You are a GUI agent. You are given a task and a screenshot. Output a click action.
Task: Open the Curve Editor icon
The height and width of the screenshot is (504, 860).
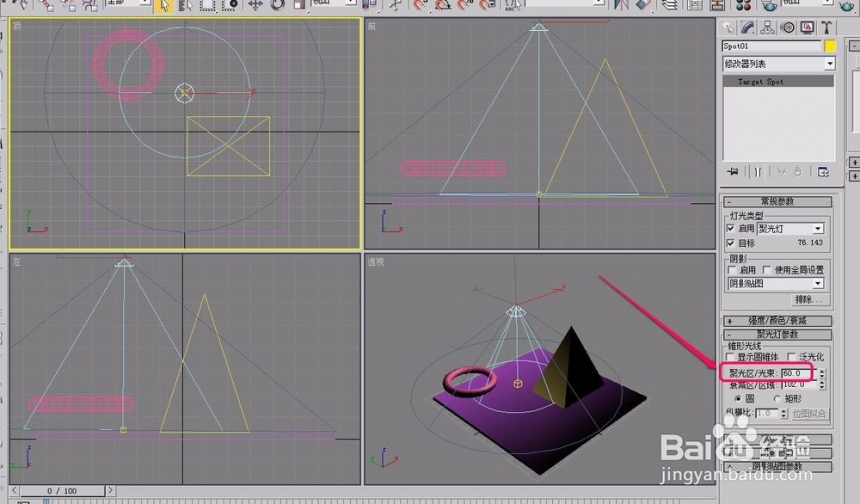click(695, 5)
